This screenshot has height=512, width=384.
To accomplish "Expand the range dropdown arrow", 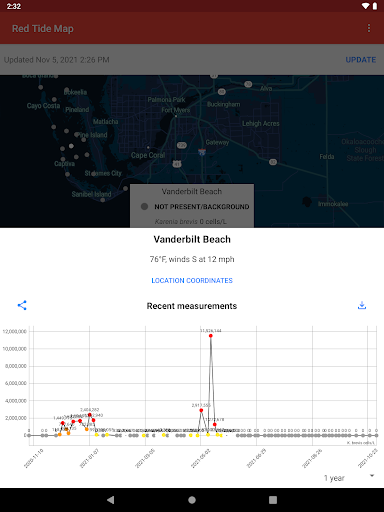I will pos(372,476).
